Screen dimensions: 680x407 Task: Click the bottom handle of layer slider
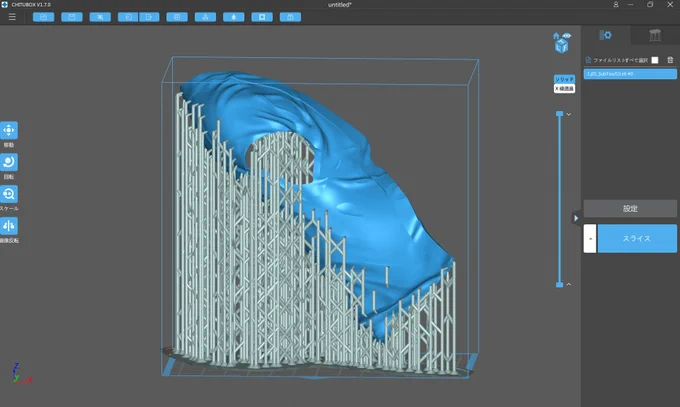click(559, 285)
